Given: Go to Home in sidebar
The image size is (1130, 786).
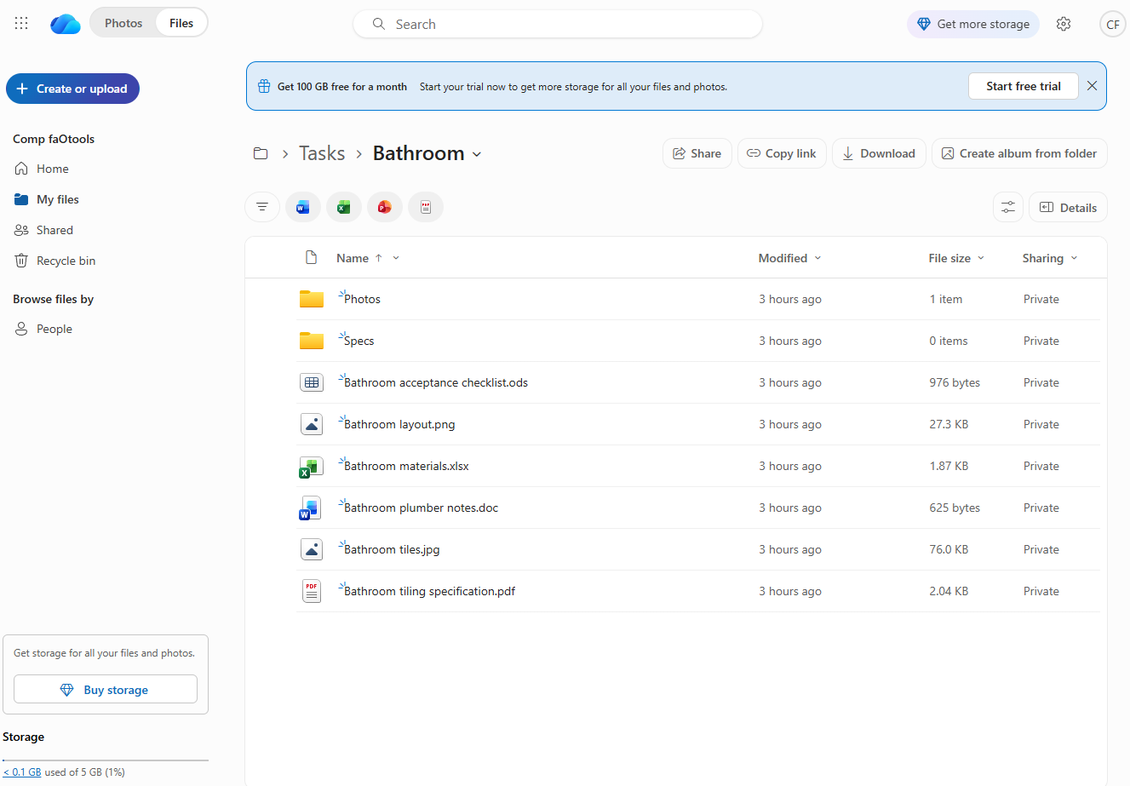Looking at the screenshot, I should pyautogui.click(x=53, y=169).
